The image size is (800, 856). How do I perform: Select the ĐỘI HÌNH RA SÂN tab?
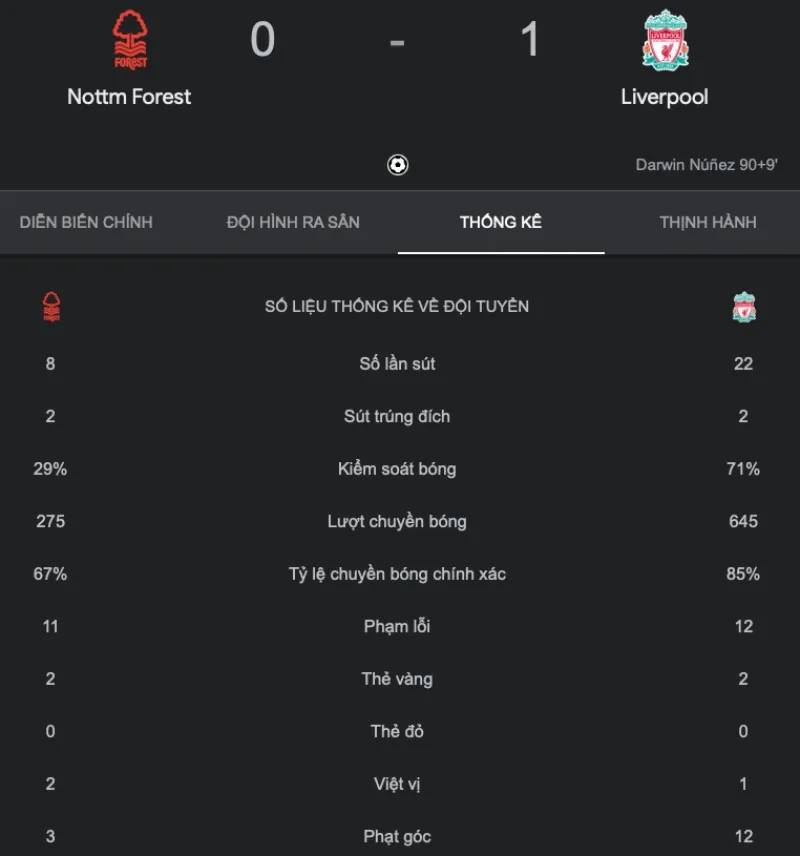292,222
